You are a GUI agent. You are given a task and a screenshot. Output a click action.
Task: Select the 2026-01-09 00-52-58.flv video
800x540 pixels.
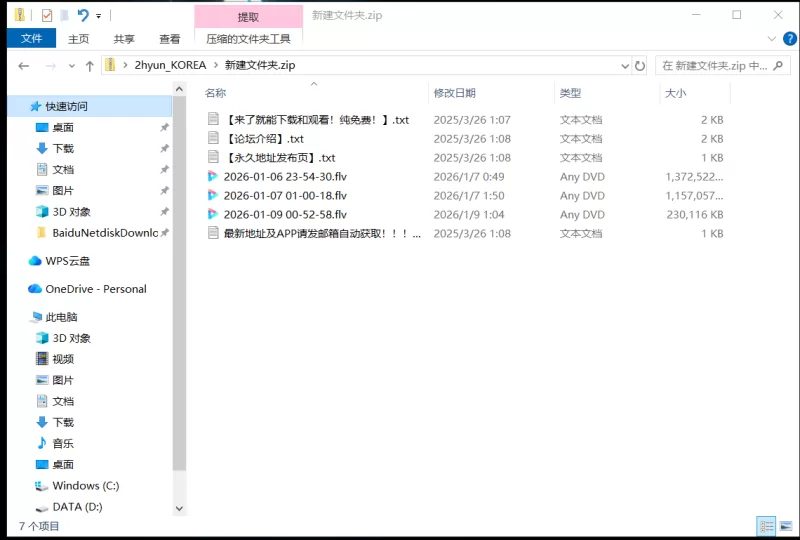coord(285,214)
